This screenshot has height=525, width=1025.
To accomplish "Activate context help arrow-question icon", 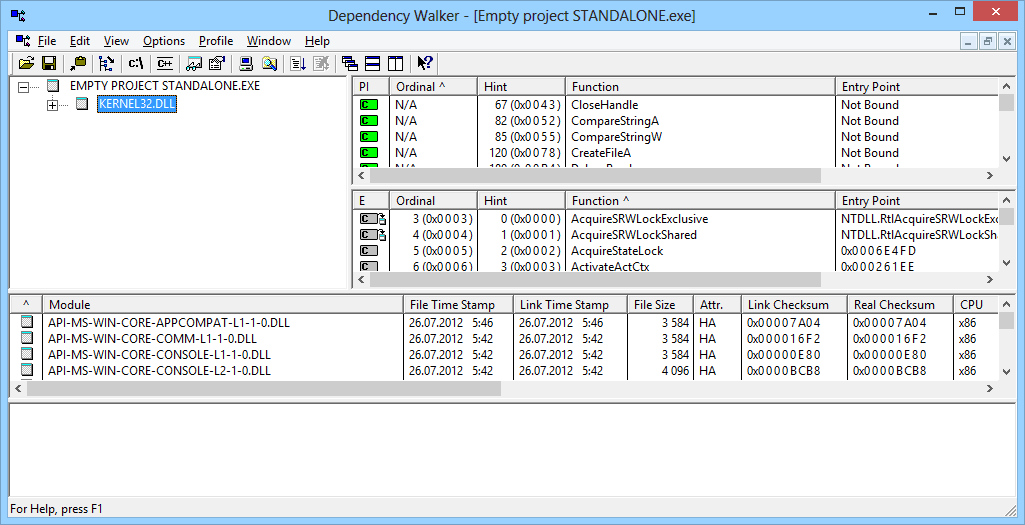I will pyautogui.click(x=425, y=63).
